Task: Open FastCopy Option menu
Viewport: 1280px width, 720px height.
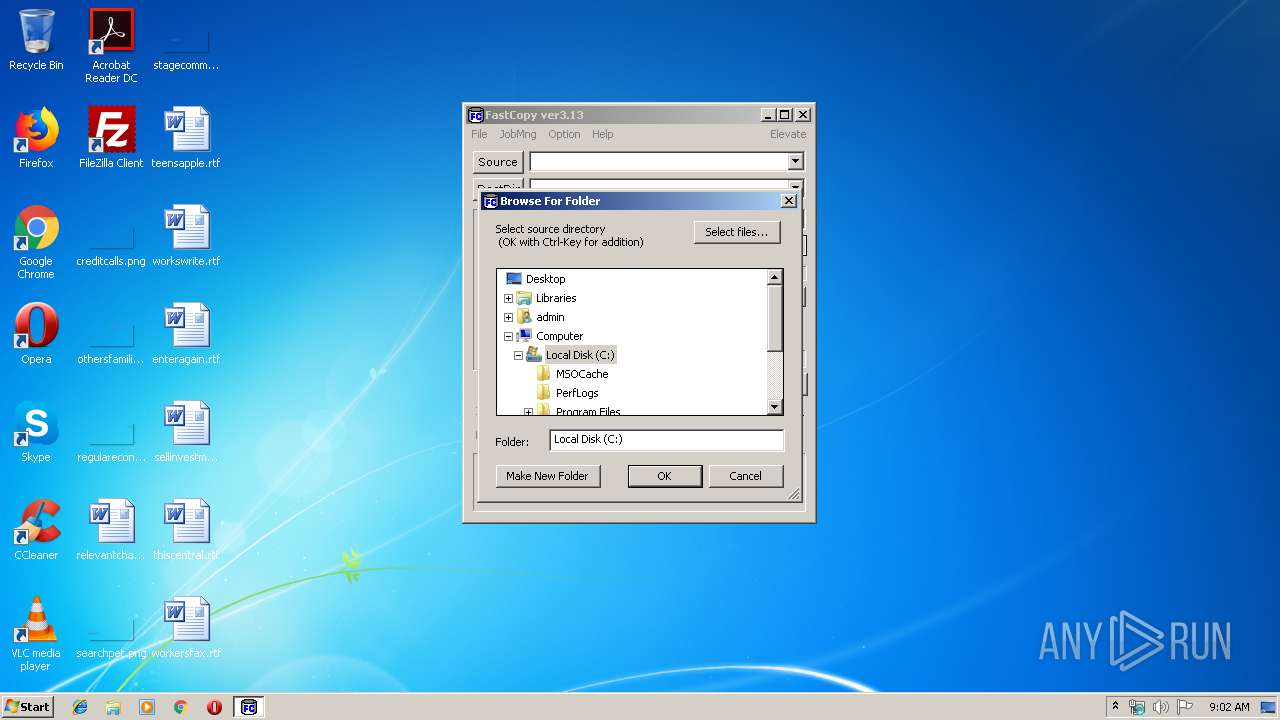Action: (x=564, y=134)
